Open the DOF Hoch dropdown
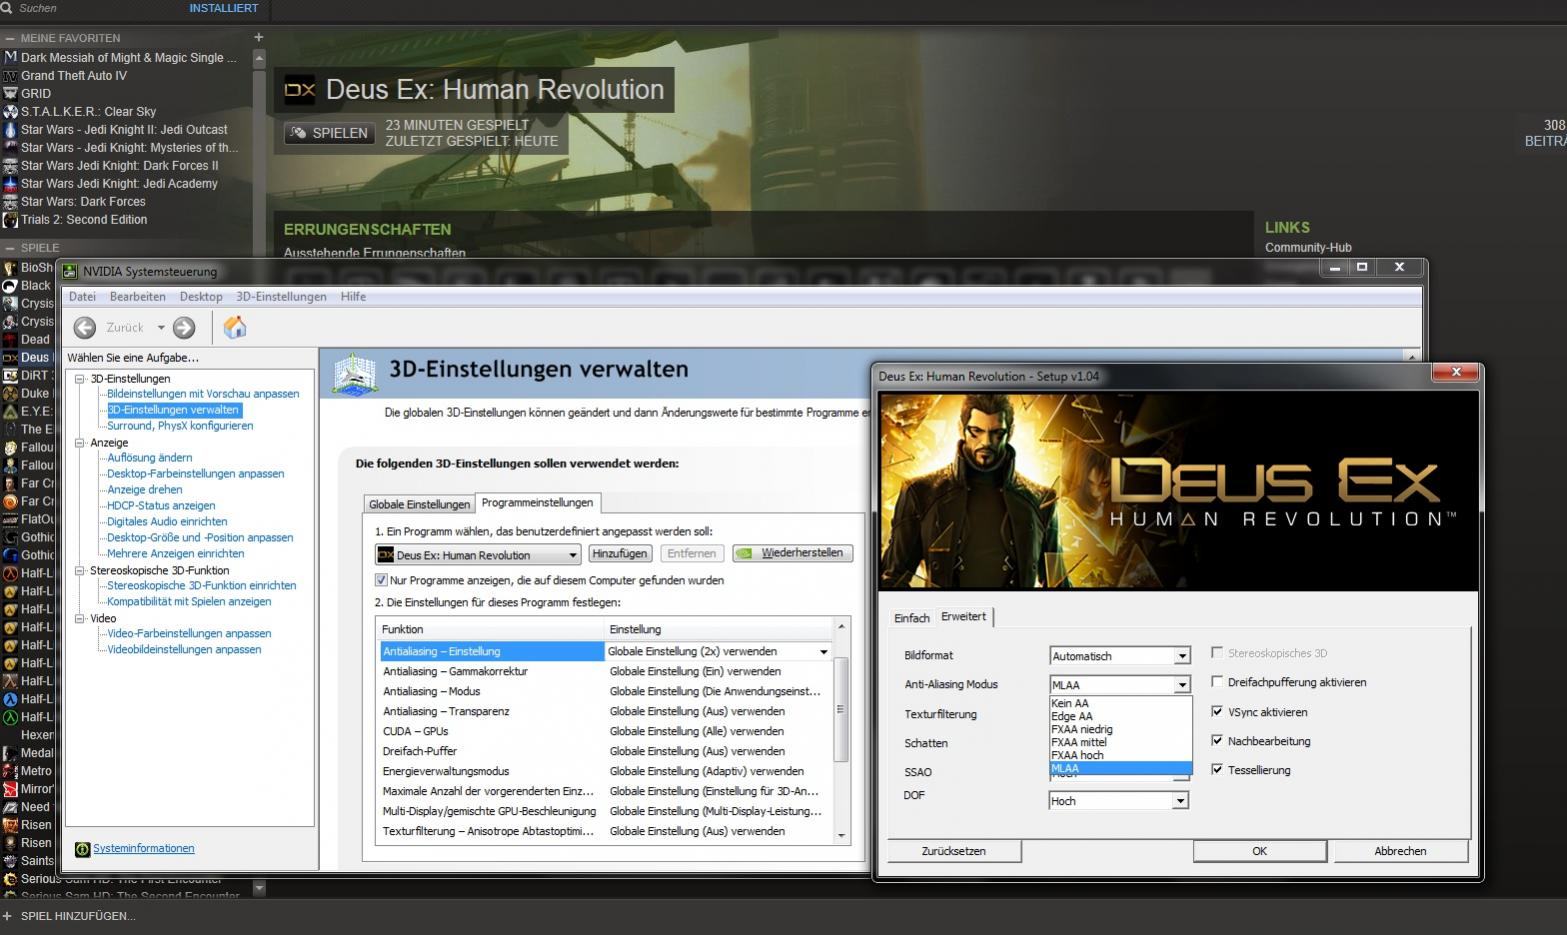Image resolution: width=1567 pixels, height=935 pixels. click(x=1119, y=801)
